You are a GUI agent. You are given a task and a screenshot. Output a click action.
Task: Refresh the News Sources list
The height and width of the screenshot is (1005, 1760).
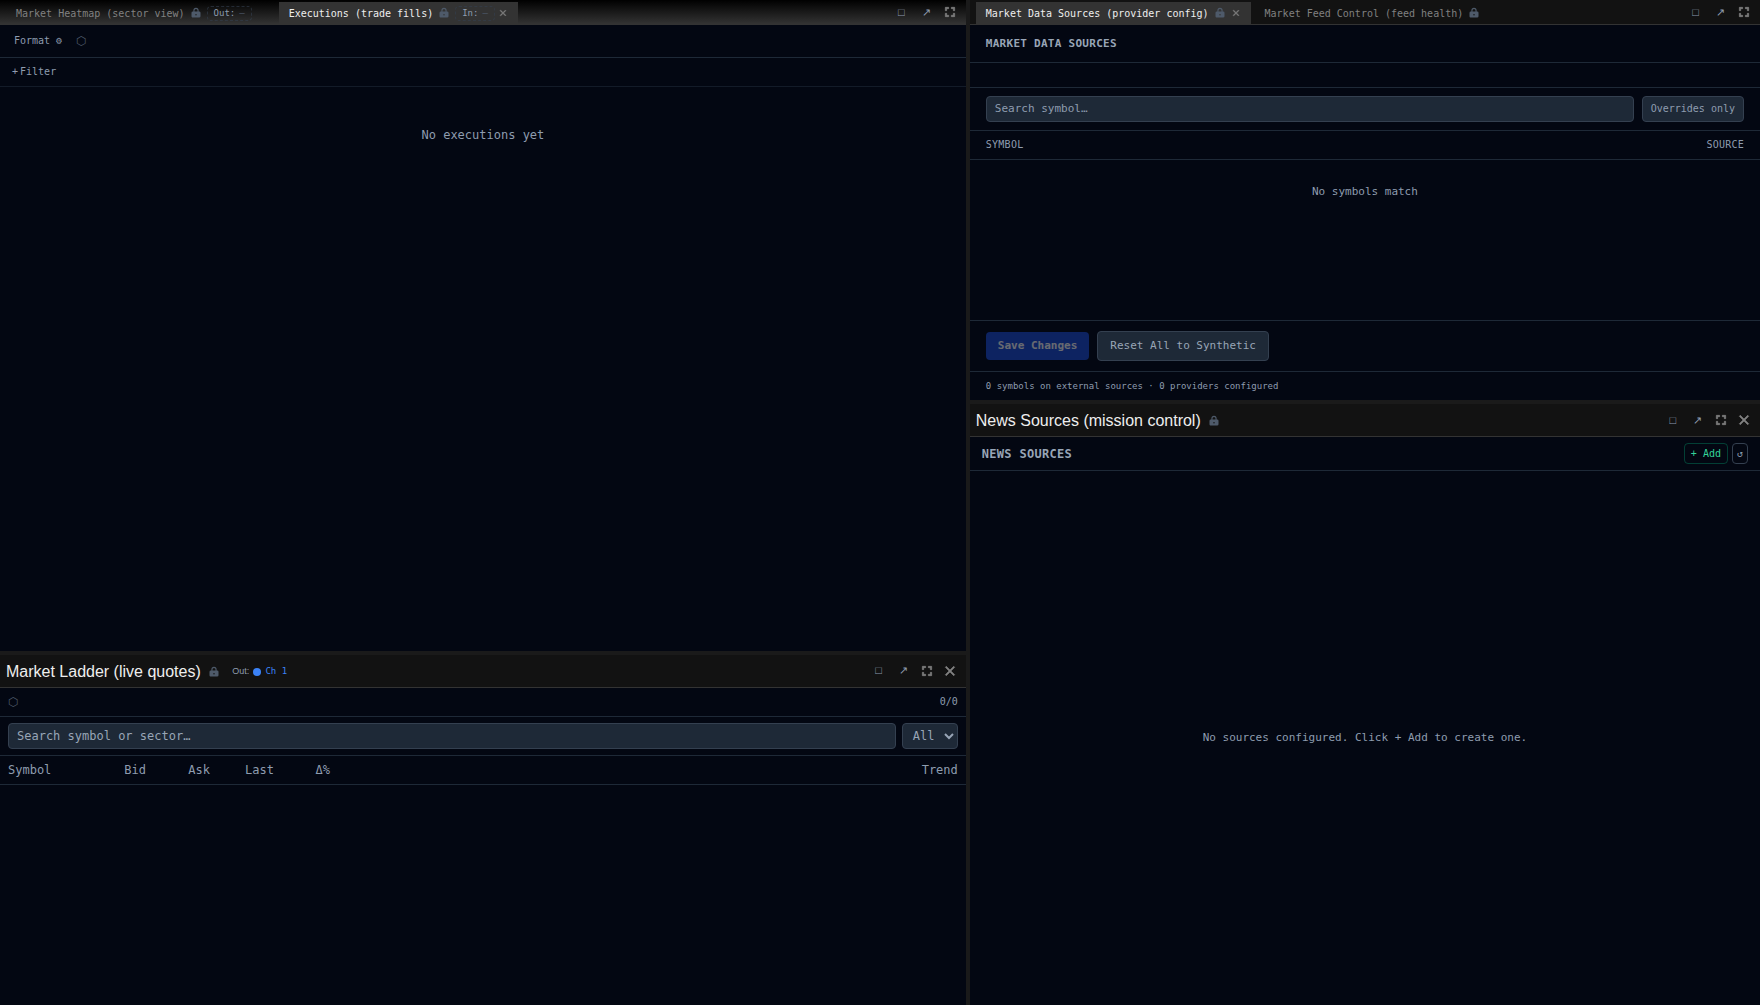point(1740,454)
